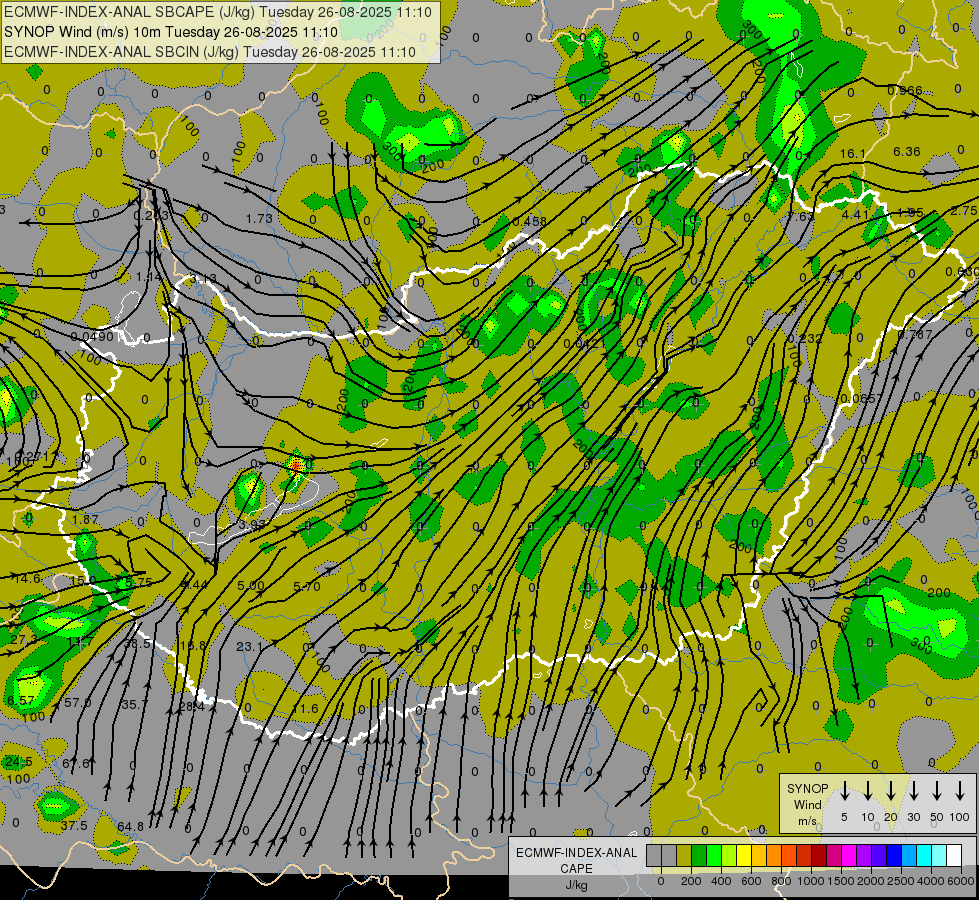Click the 1.73 value on the map
The image size is (979, 900).
pos(258,219)
